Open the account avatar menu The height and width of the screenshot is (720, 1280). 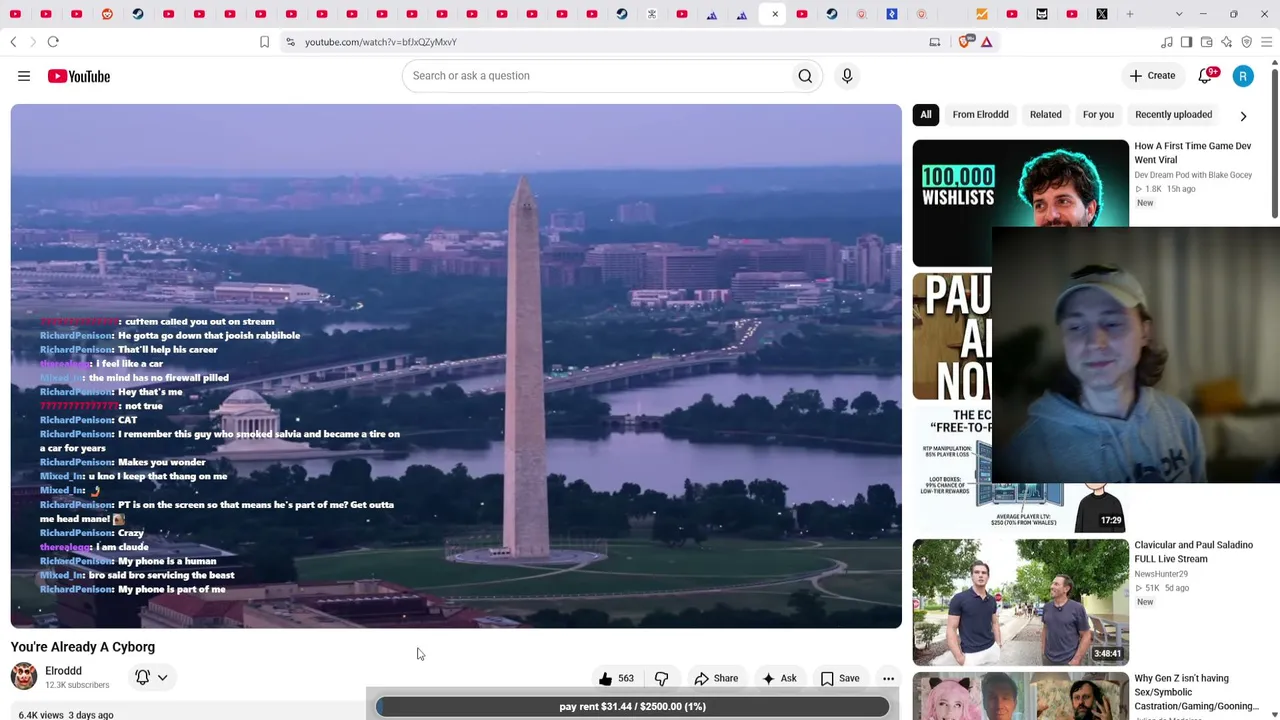pyautogui.click(x=1243, y=76)
